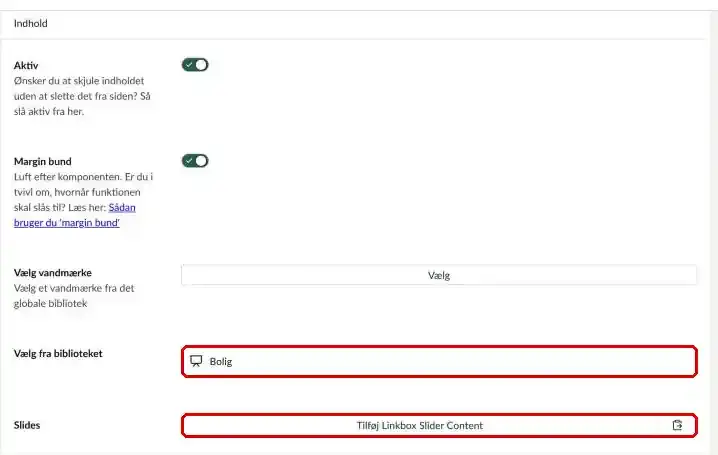Click the presentation icon beside Bolig
Image resolution: width=718 pixels, height=455 pixels.
click(x=196, y=361)
